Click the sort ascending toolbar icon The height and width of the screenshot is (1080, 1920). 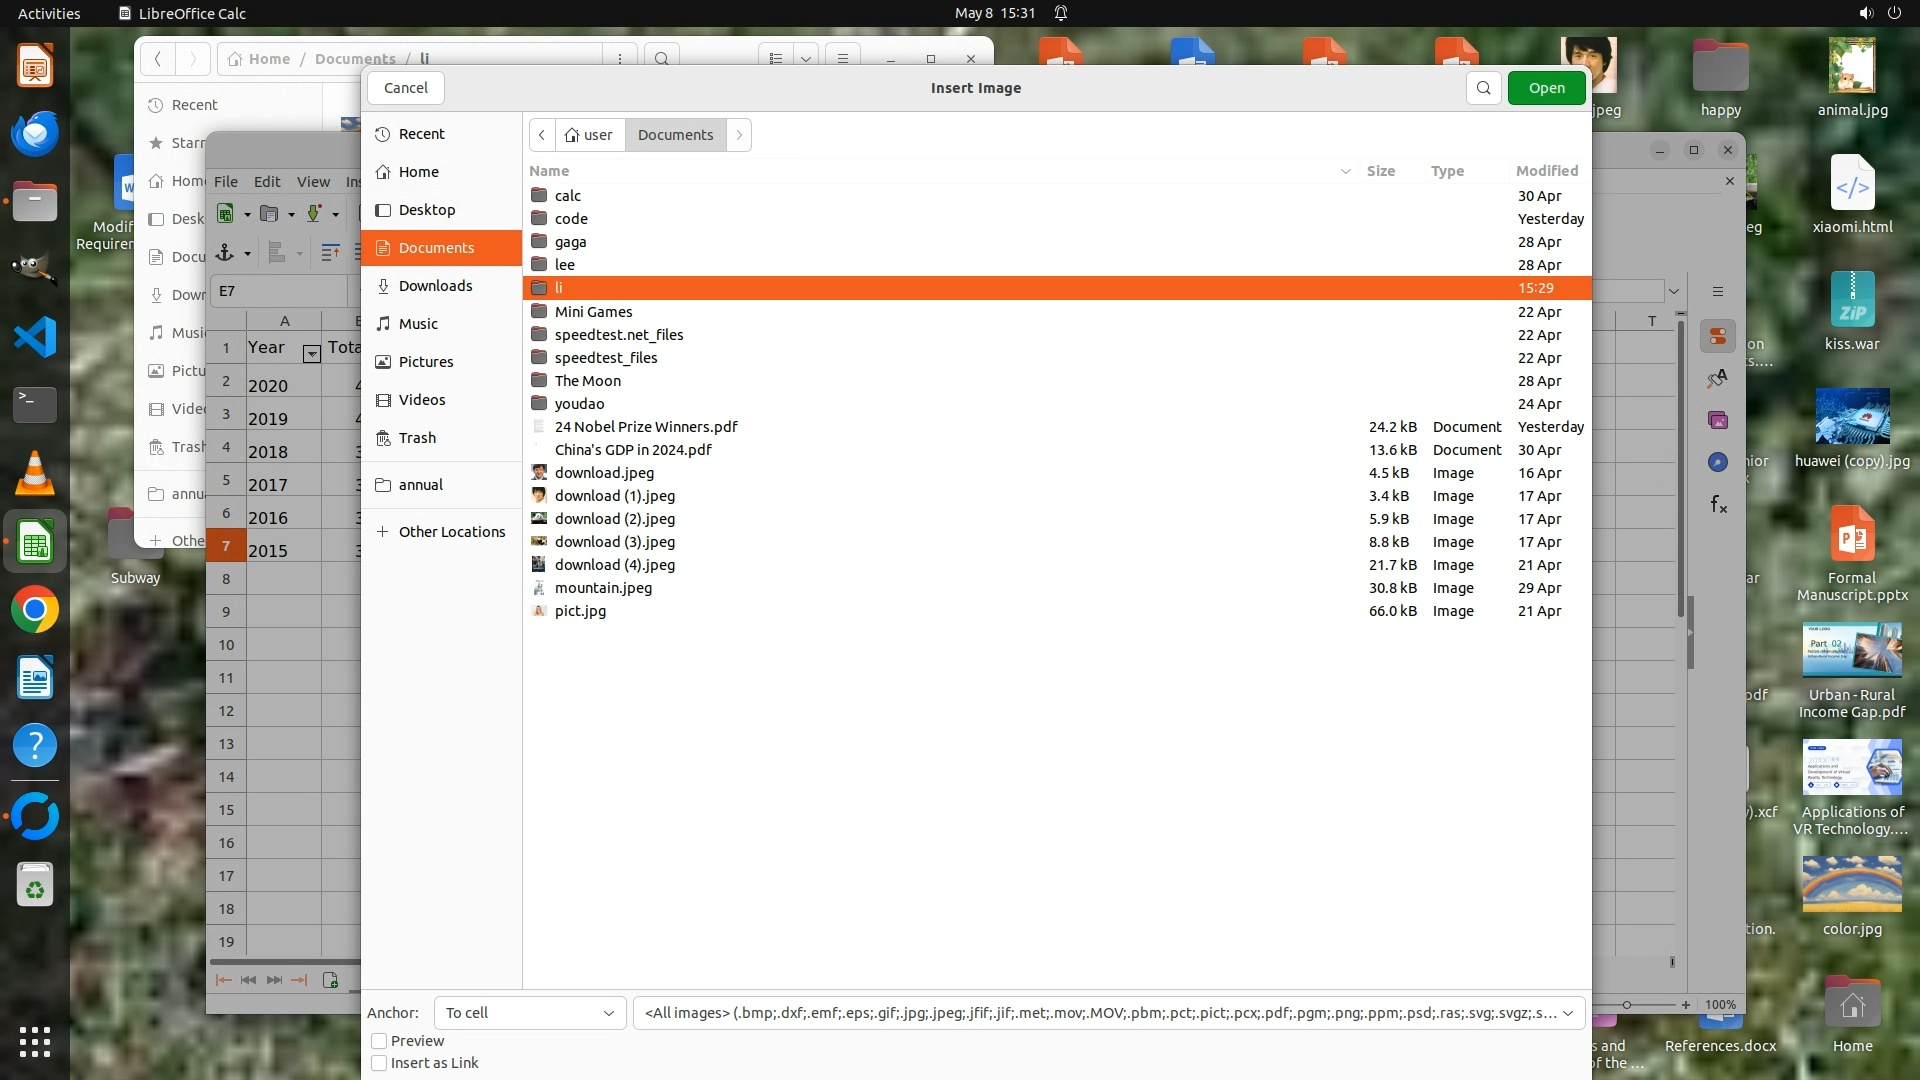click(330, 253)
